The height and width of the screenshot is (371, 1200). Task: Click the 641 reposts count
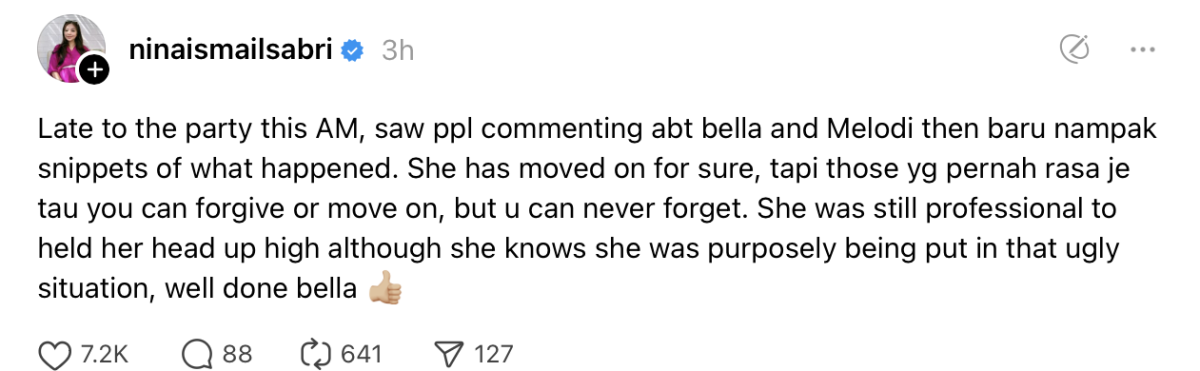tap(361, 353)
